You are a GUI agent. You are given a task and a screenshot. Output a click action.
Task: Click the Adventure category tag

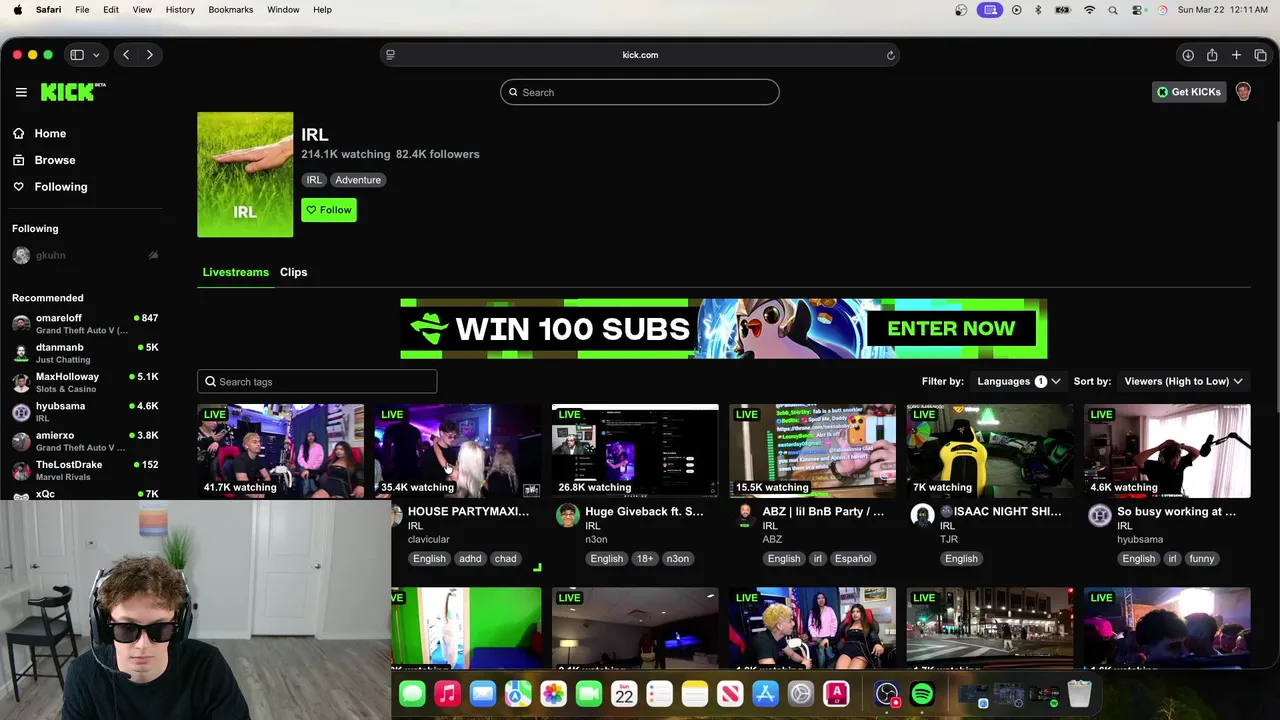tap(358, 180)
